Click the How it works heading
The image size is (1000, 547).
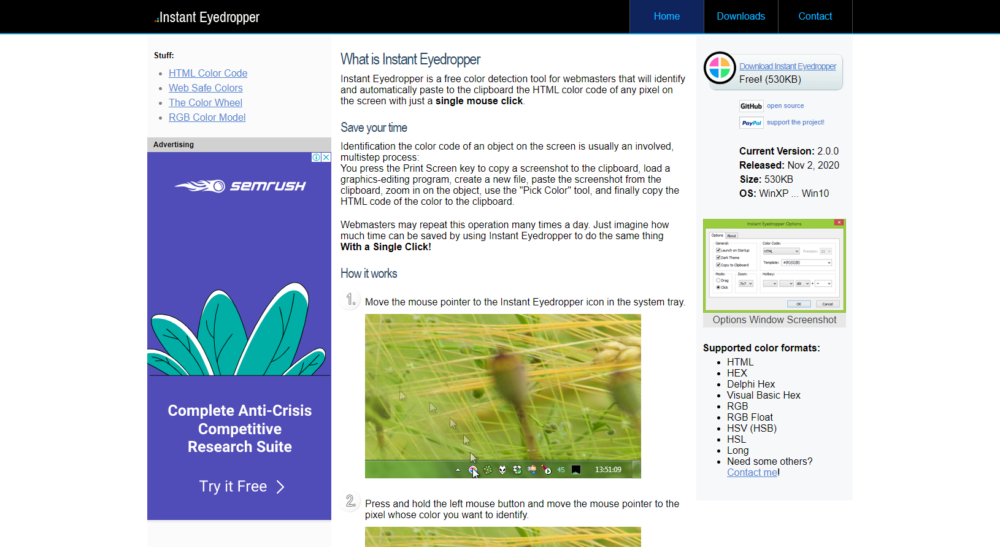tap(369, 274)
